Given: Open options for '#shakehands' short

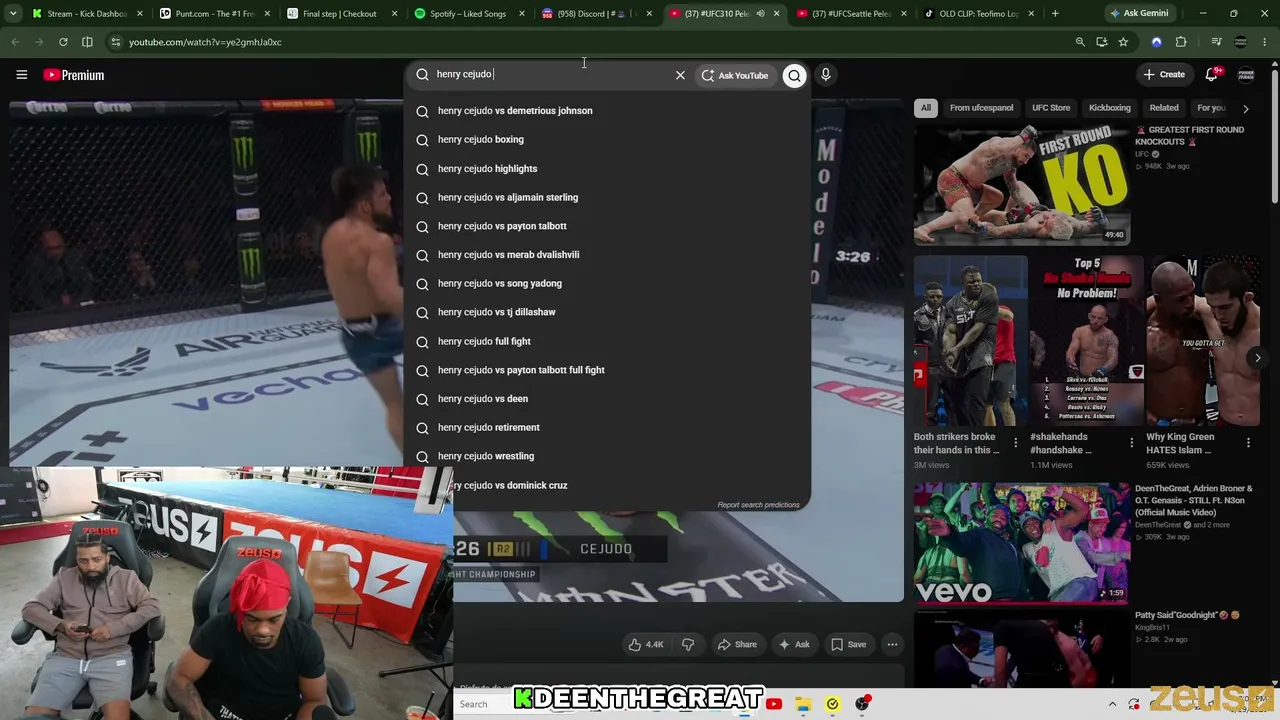Looking at the screenshot, I should click(x=1132, y=443).
